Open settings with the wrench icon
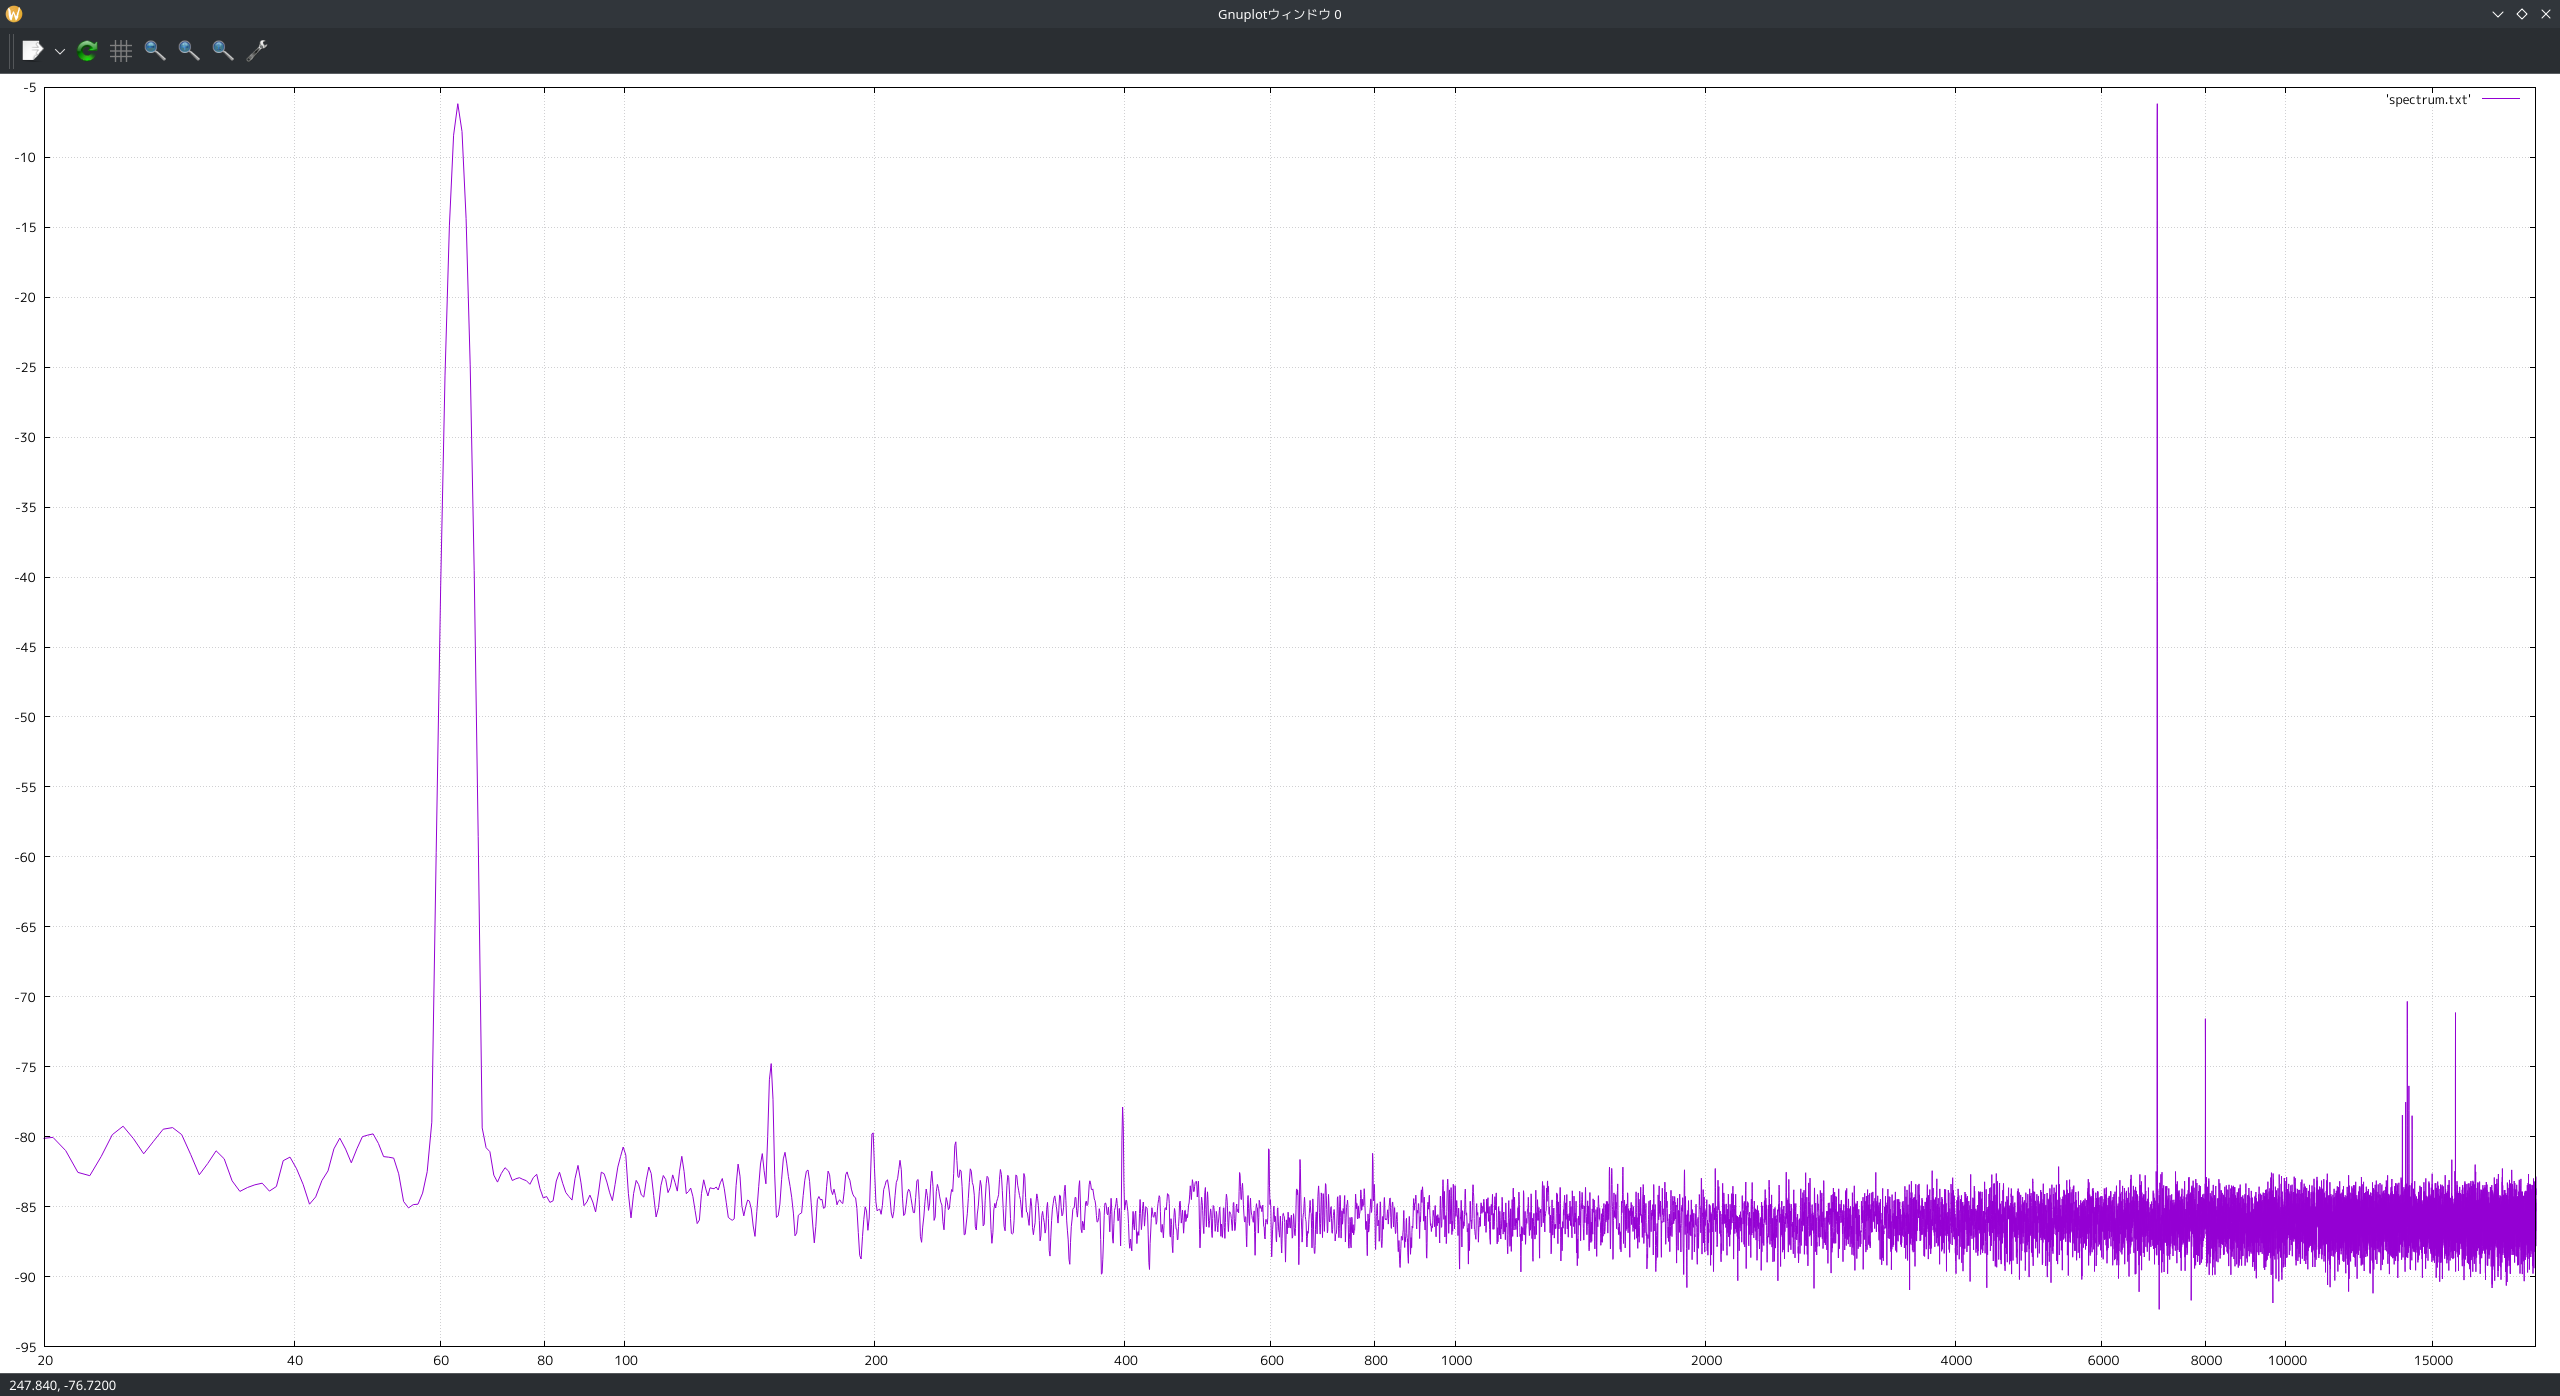 point(257,50)
